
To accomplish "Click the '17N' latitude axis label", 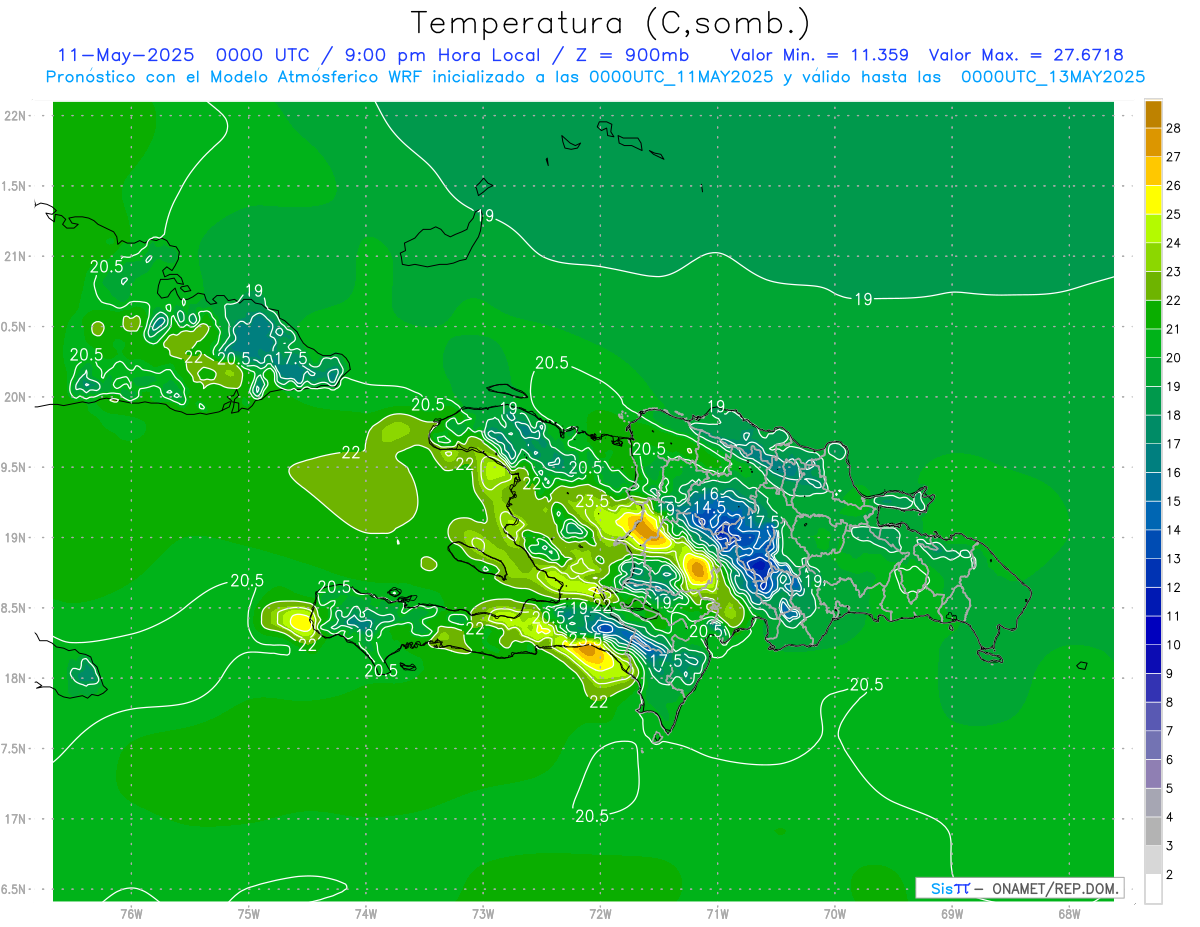I will pos(16,819).
